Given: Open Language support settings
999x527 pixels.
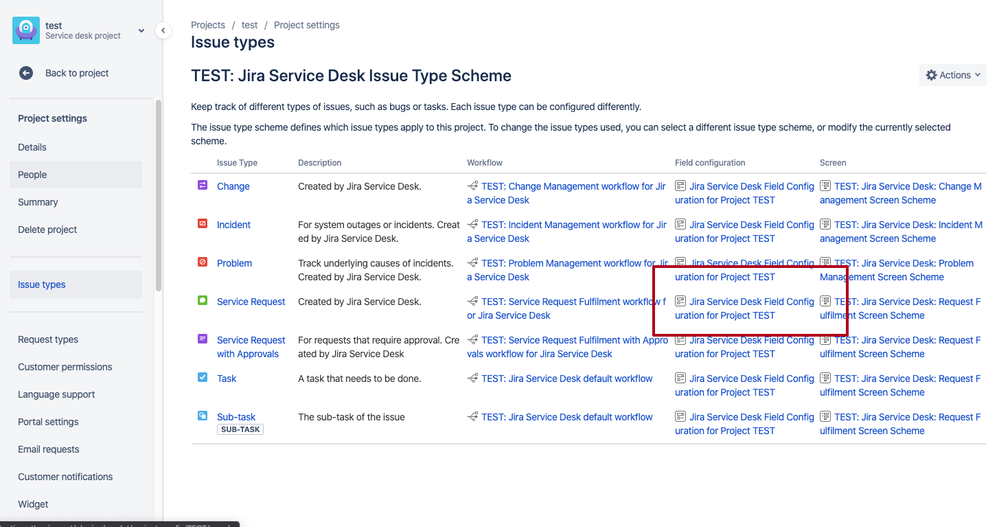Looking at the screenshot, I should click(56, 394).
